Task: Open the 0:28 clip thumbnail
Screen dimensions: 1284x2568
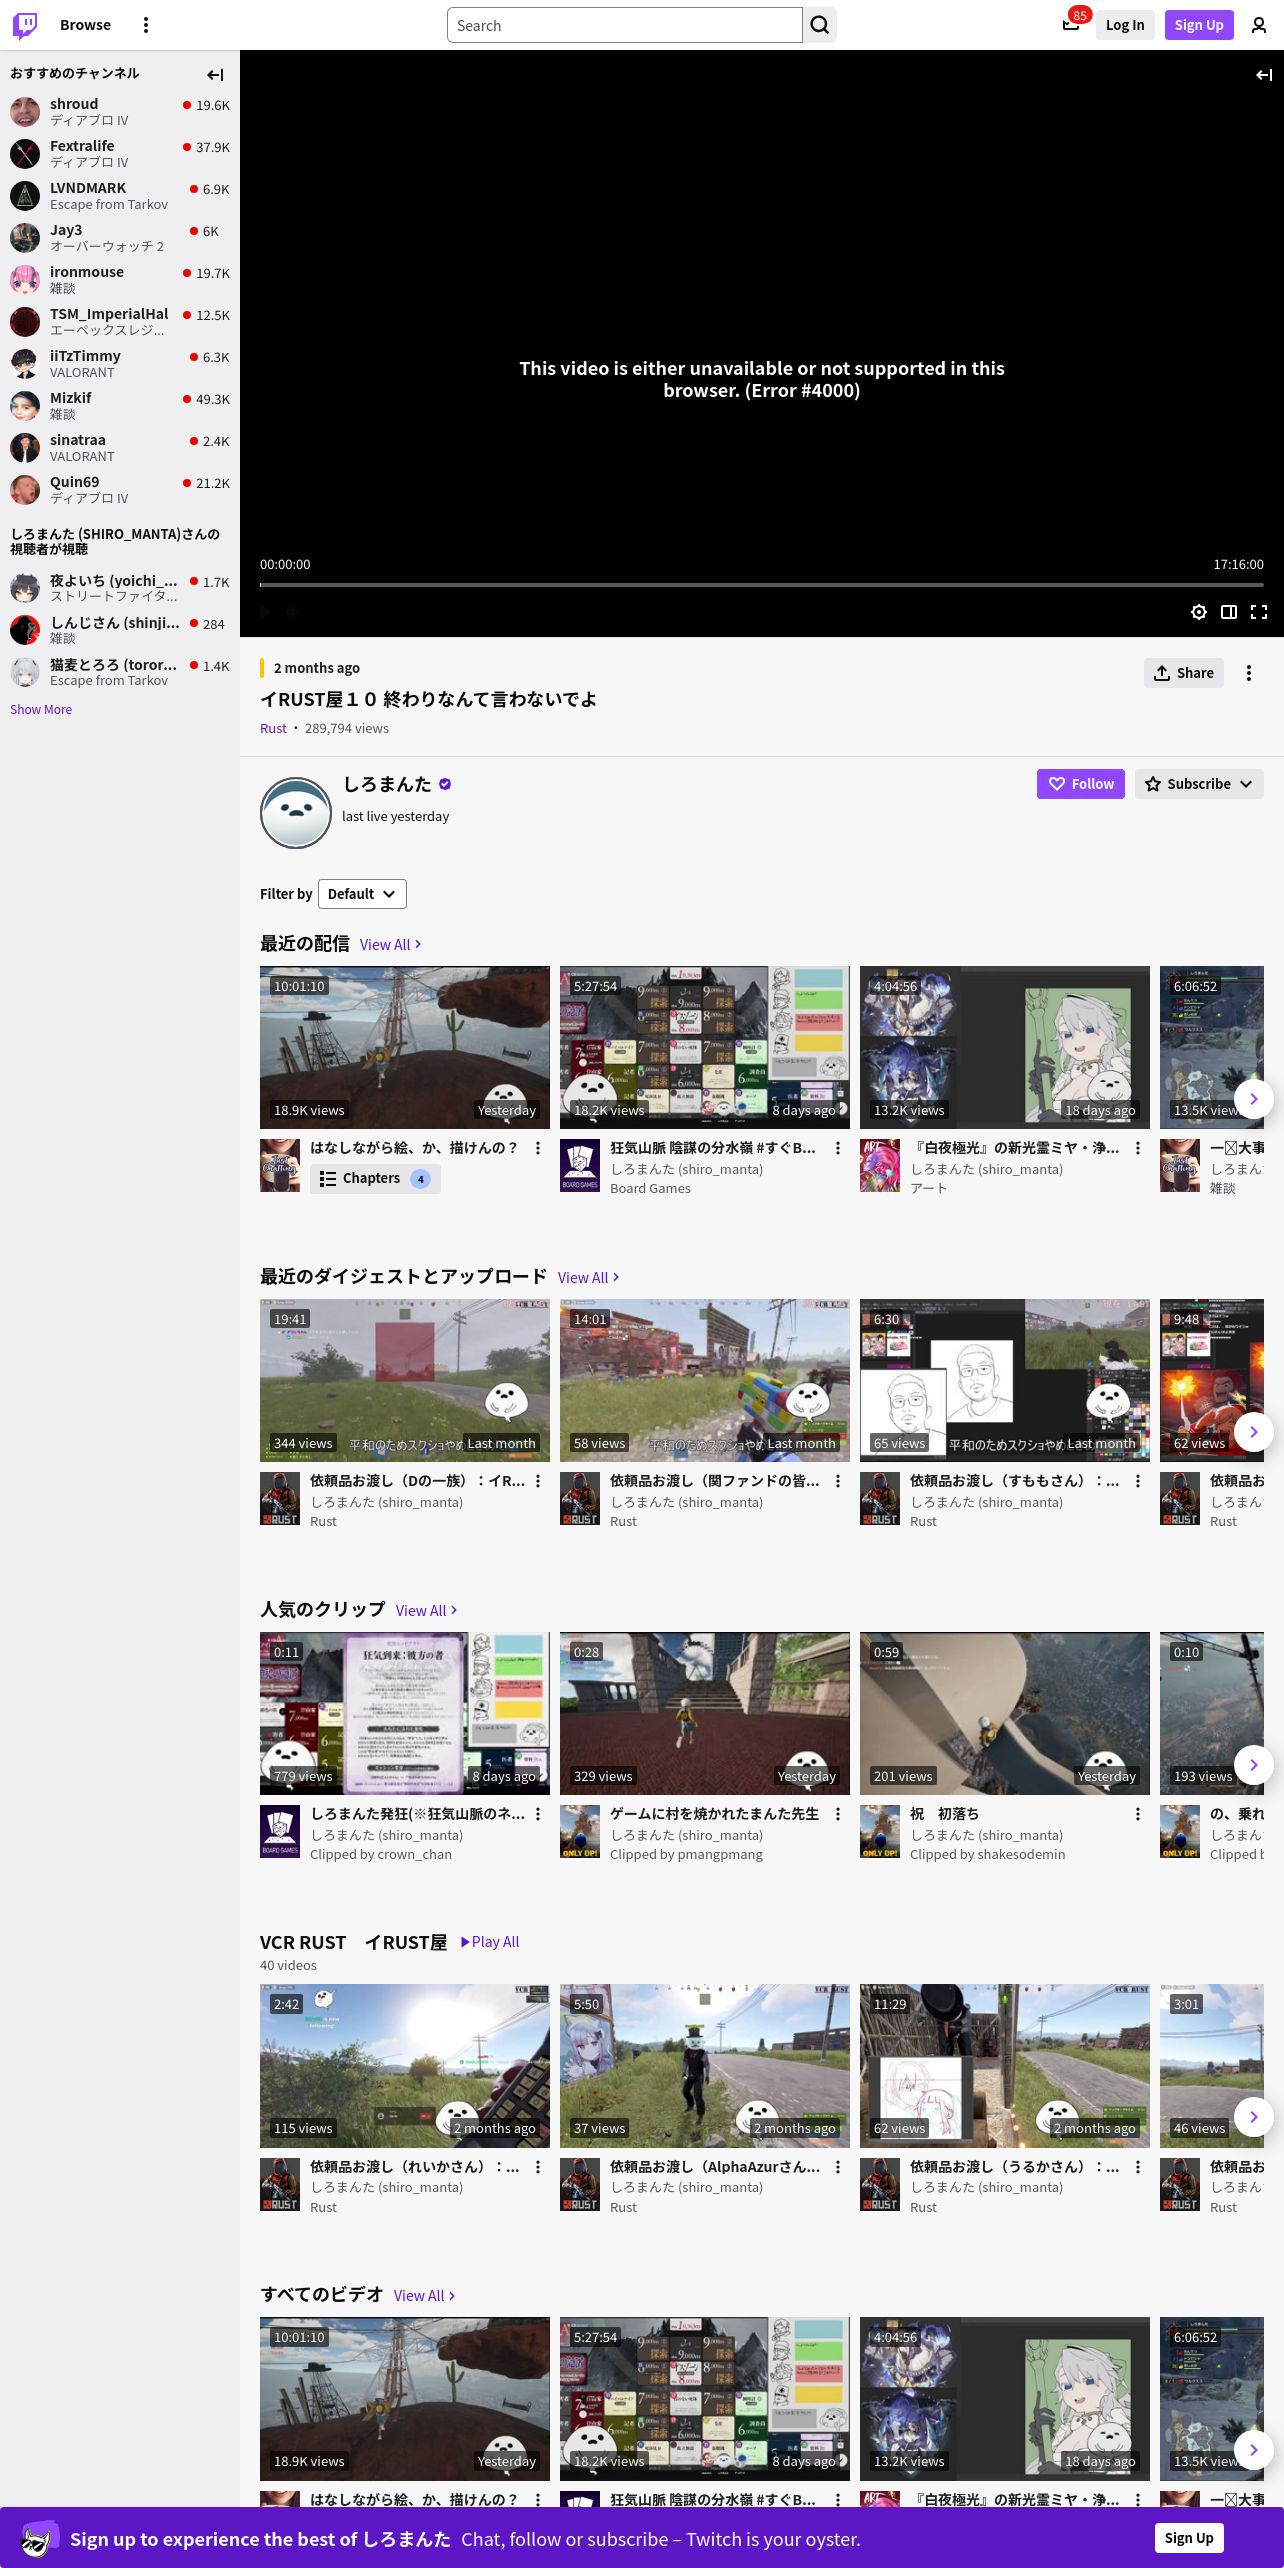Action: click(705, 1713)
